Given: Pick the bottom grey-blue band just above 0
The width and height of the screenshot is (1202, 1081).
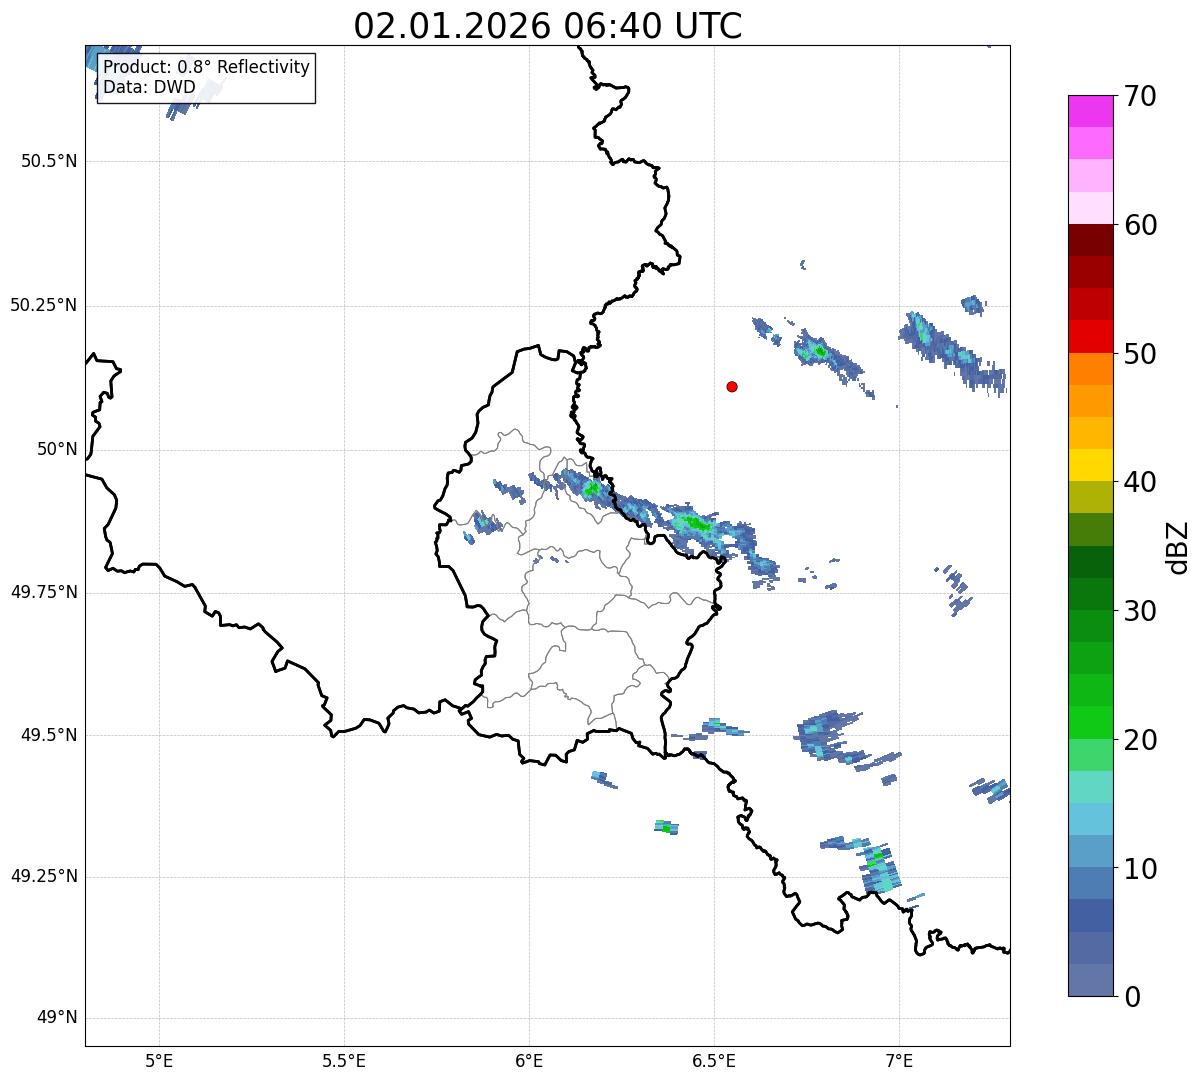Looking at the screenshot, I should point(1091,980).
